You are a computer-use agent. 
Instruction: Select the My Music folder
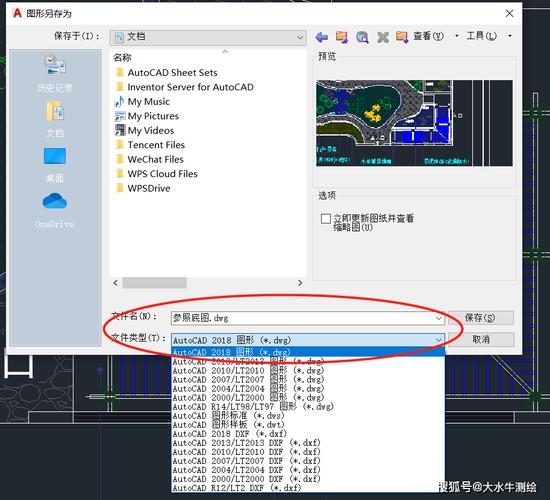pyautogui.click(x=142, y=101)
